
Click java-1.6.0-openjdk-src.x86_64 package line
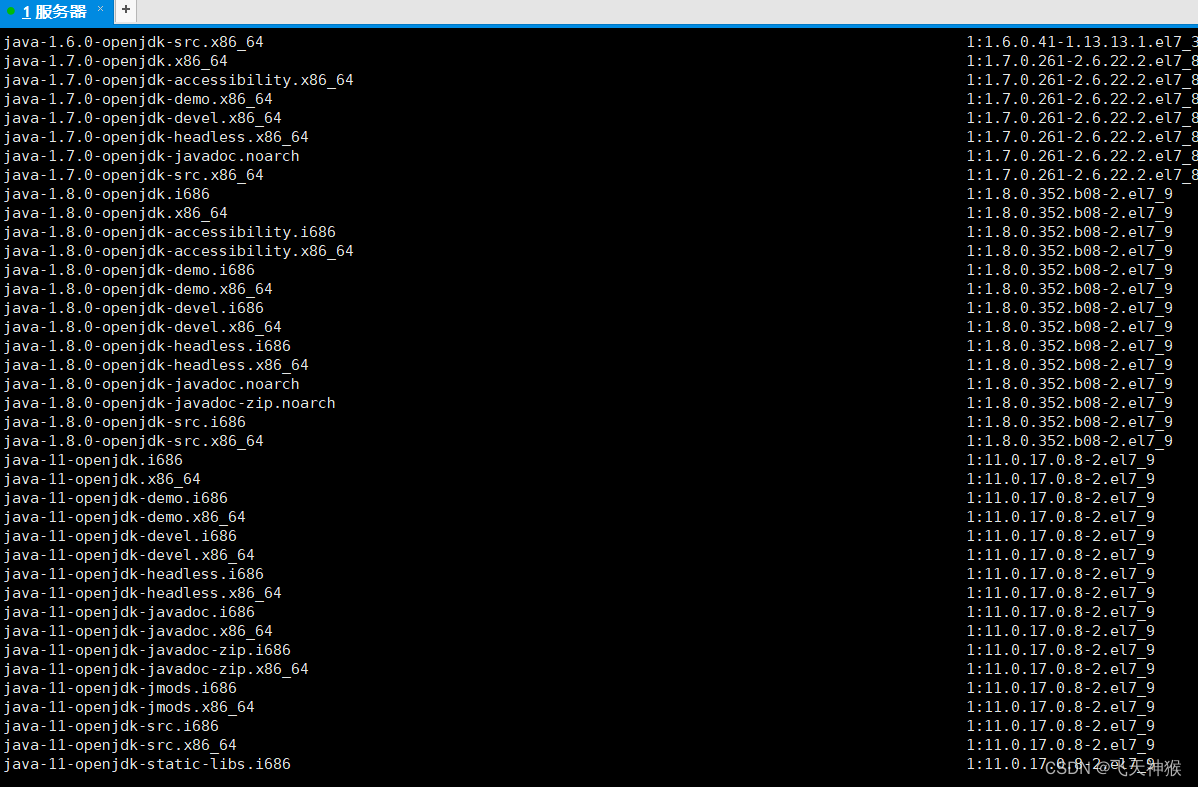[134, 42]
